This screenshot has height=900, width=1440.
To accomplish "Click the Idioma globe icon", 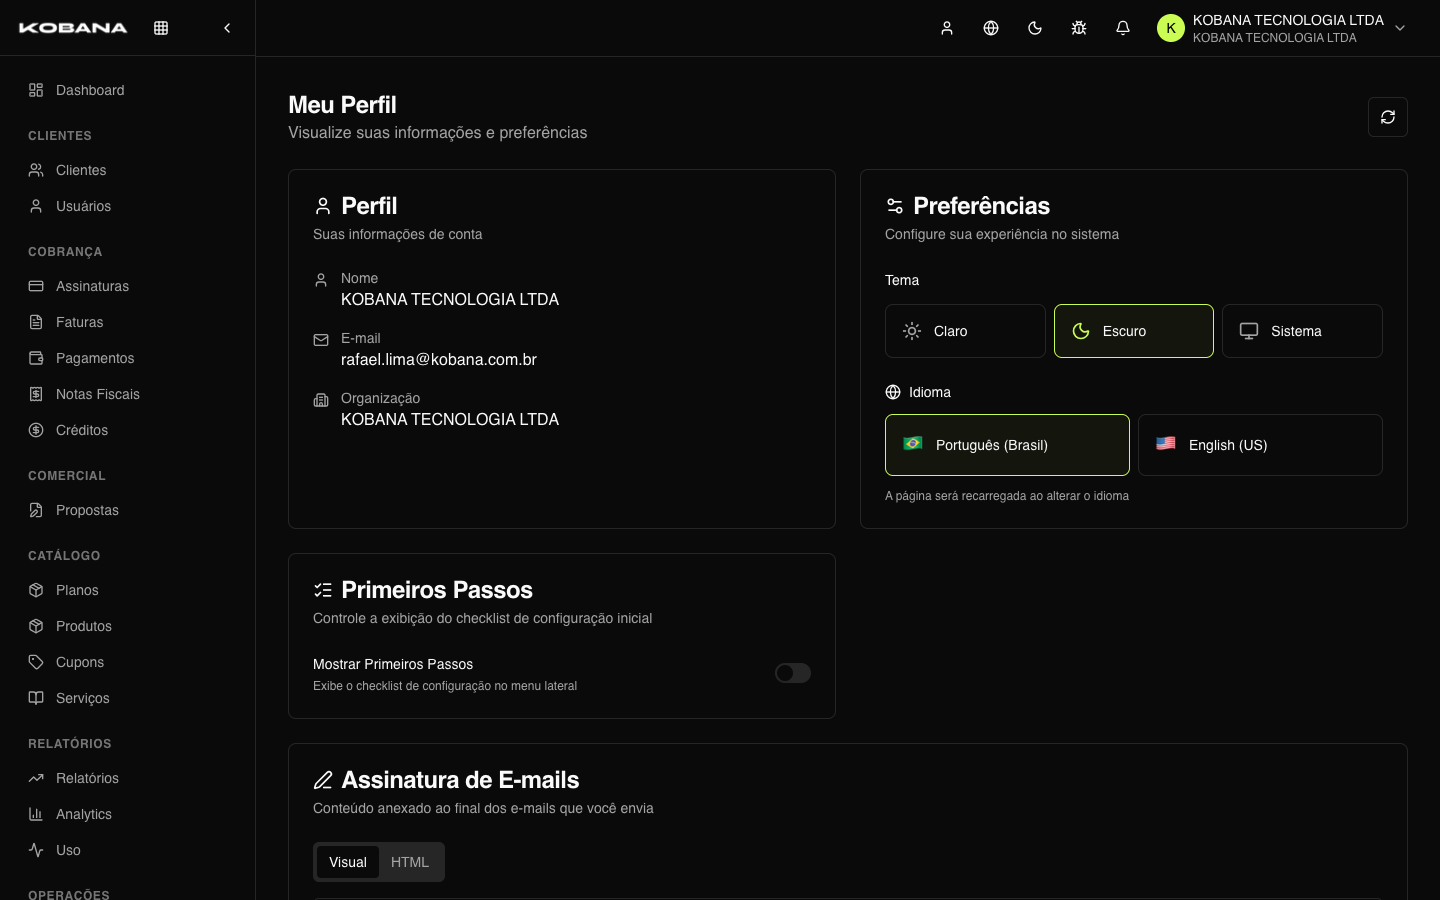I will click(x=893, y=392).
